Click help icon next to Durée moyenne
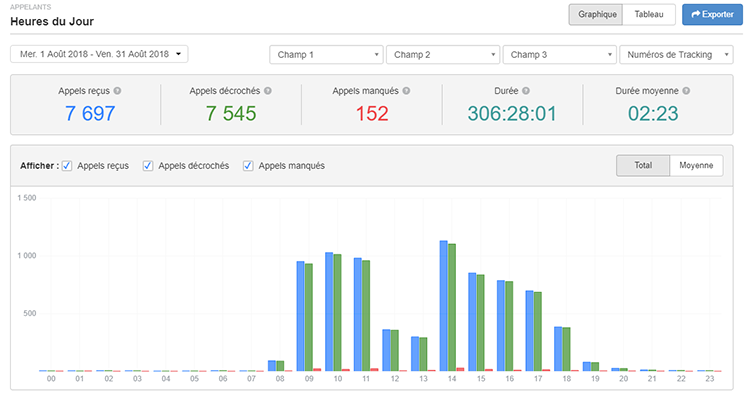Viewport: 750px width, 401px height. pyautogui.click(x=686, y=91)
